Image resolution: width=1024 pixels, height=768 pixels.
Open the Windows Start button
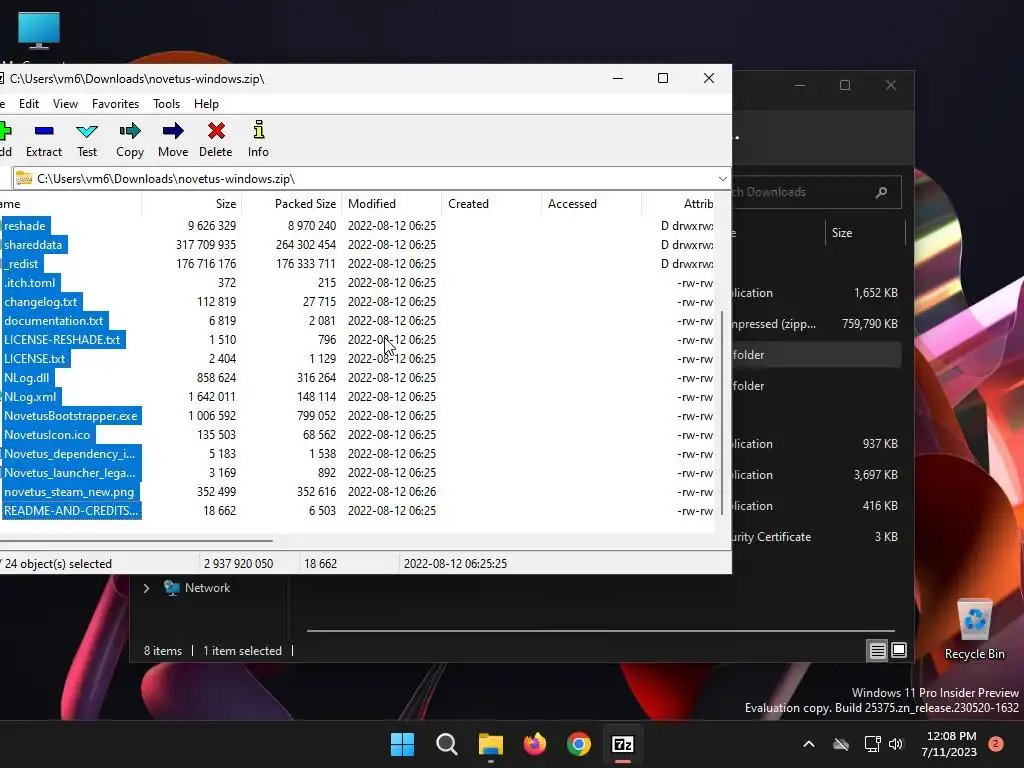click(402, 744)
